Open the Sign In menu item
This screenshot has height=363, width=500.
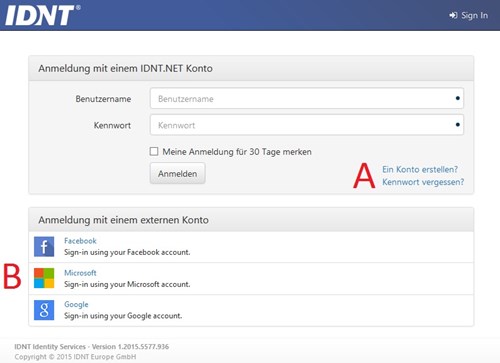469,15
